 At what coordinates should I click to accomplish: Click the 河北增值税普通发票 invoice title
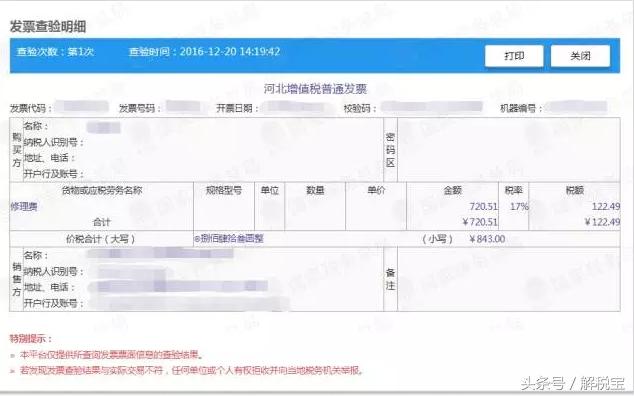point(315,89)
